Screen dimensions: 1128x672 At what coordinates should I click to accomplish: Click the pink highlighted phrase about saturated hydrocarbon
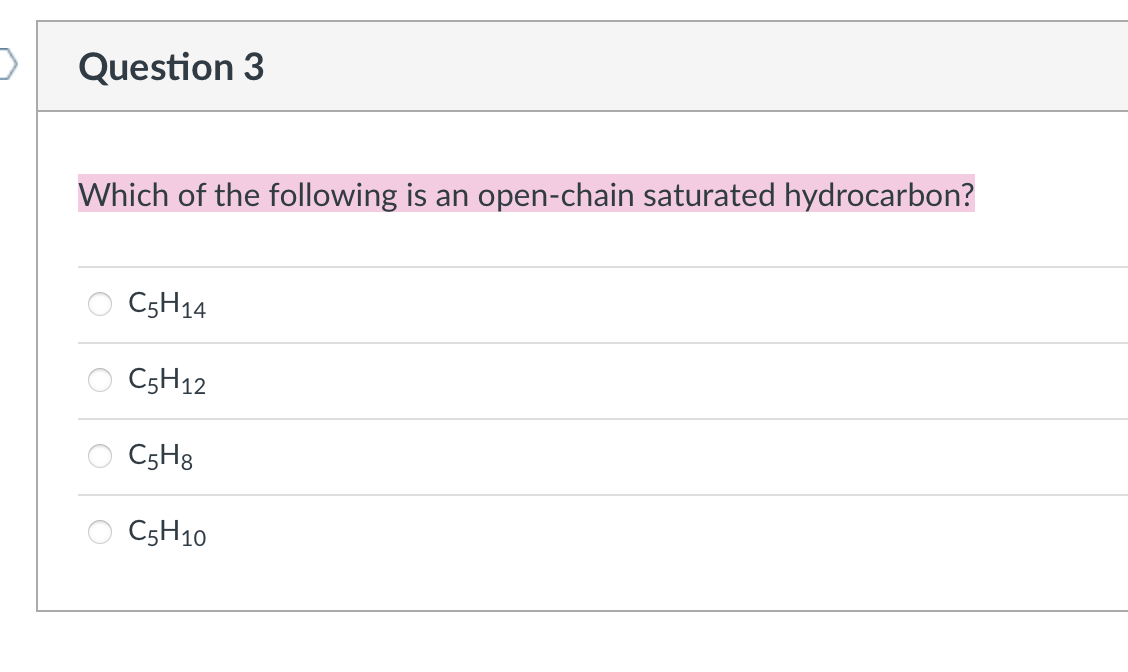coord(527,195)
